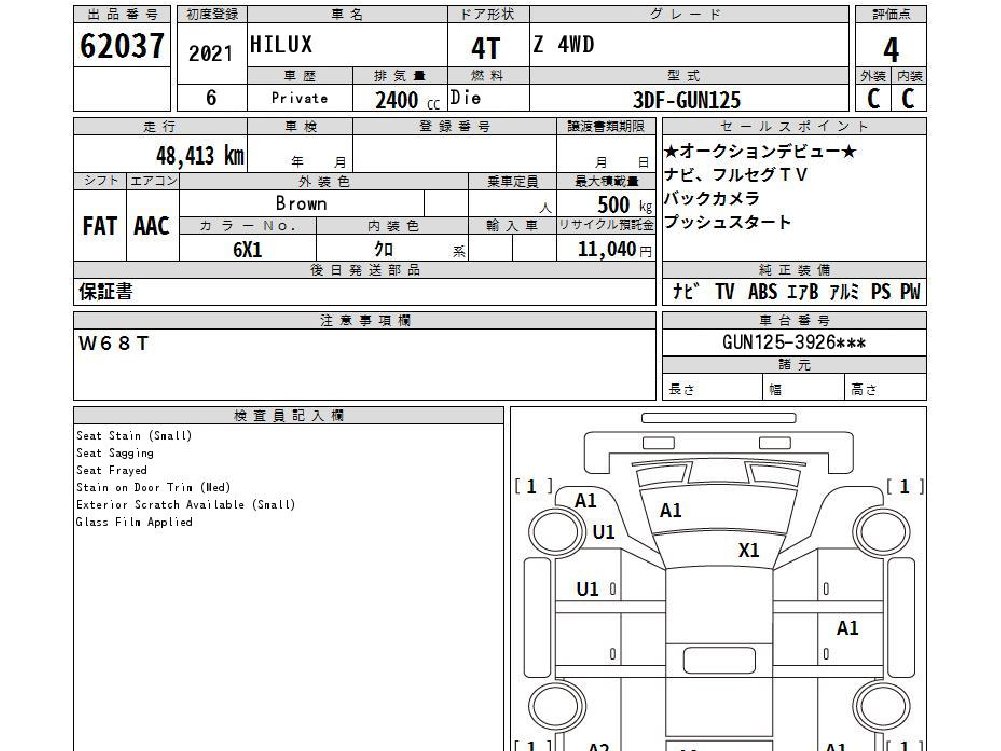Select the Glass Film Applied note
The height and width of the screenshot is (751, 1001).
click(x=134, y=522)
